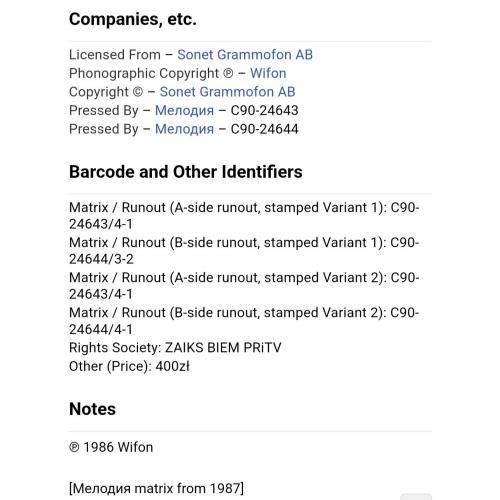
Task: Click the C90-24643 catalog number text
Action: point(264,110)
